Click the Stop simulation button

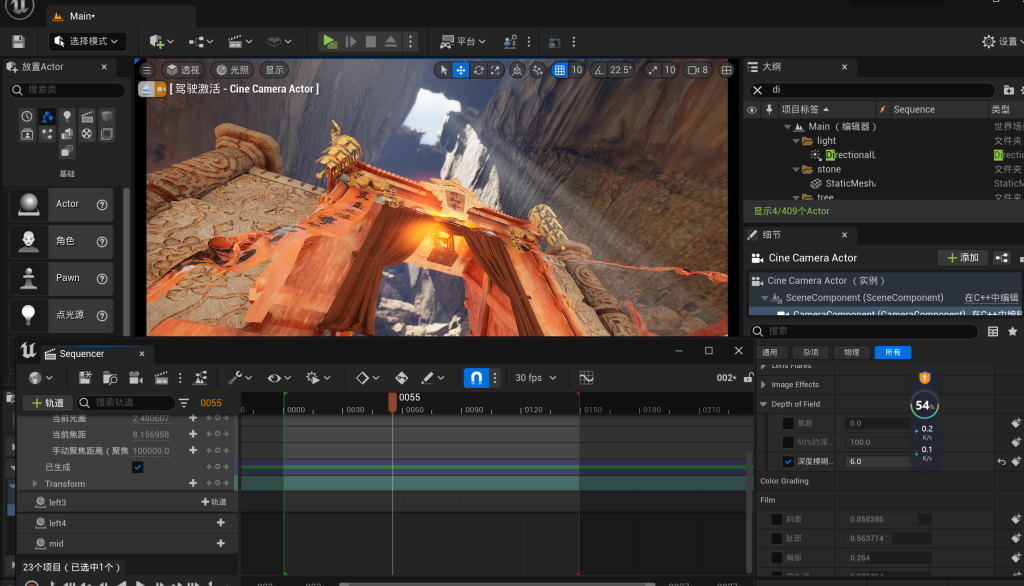pyautogui.click(x=370, y=42)
